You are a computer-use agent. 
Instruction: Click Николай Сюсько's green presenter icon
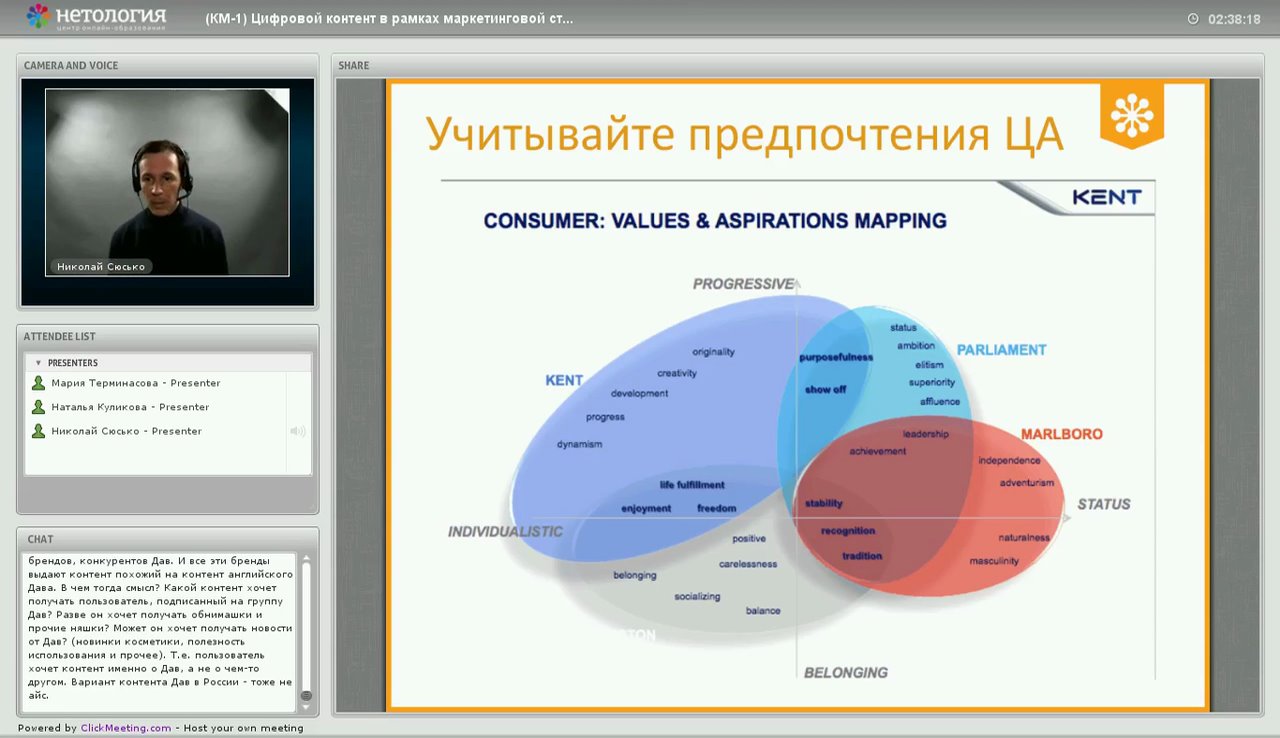click(x=38, y=430)
